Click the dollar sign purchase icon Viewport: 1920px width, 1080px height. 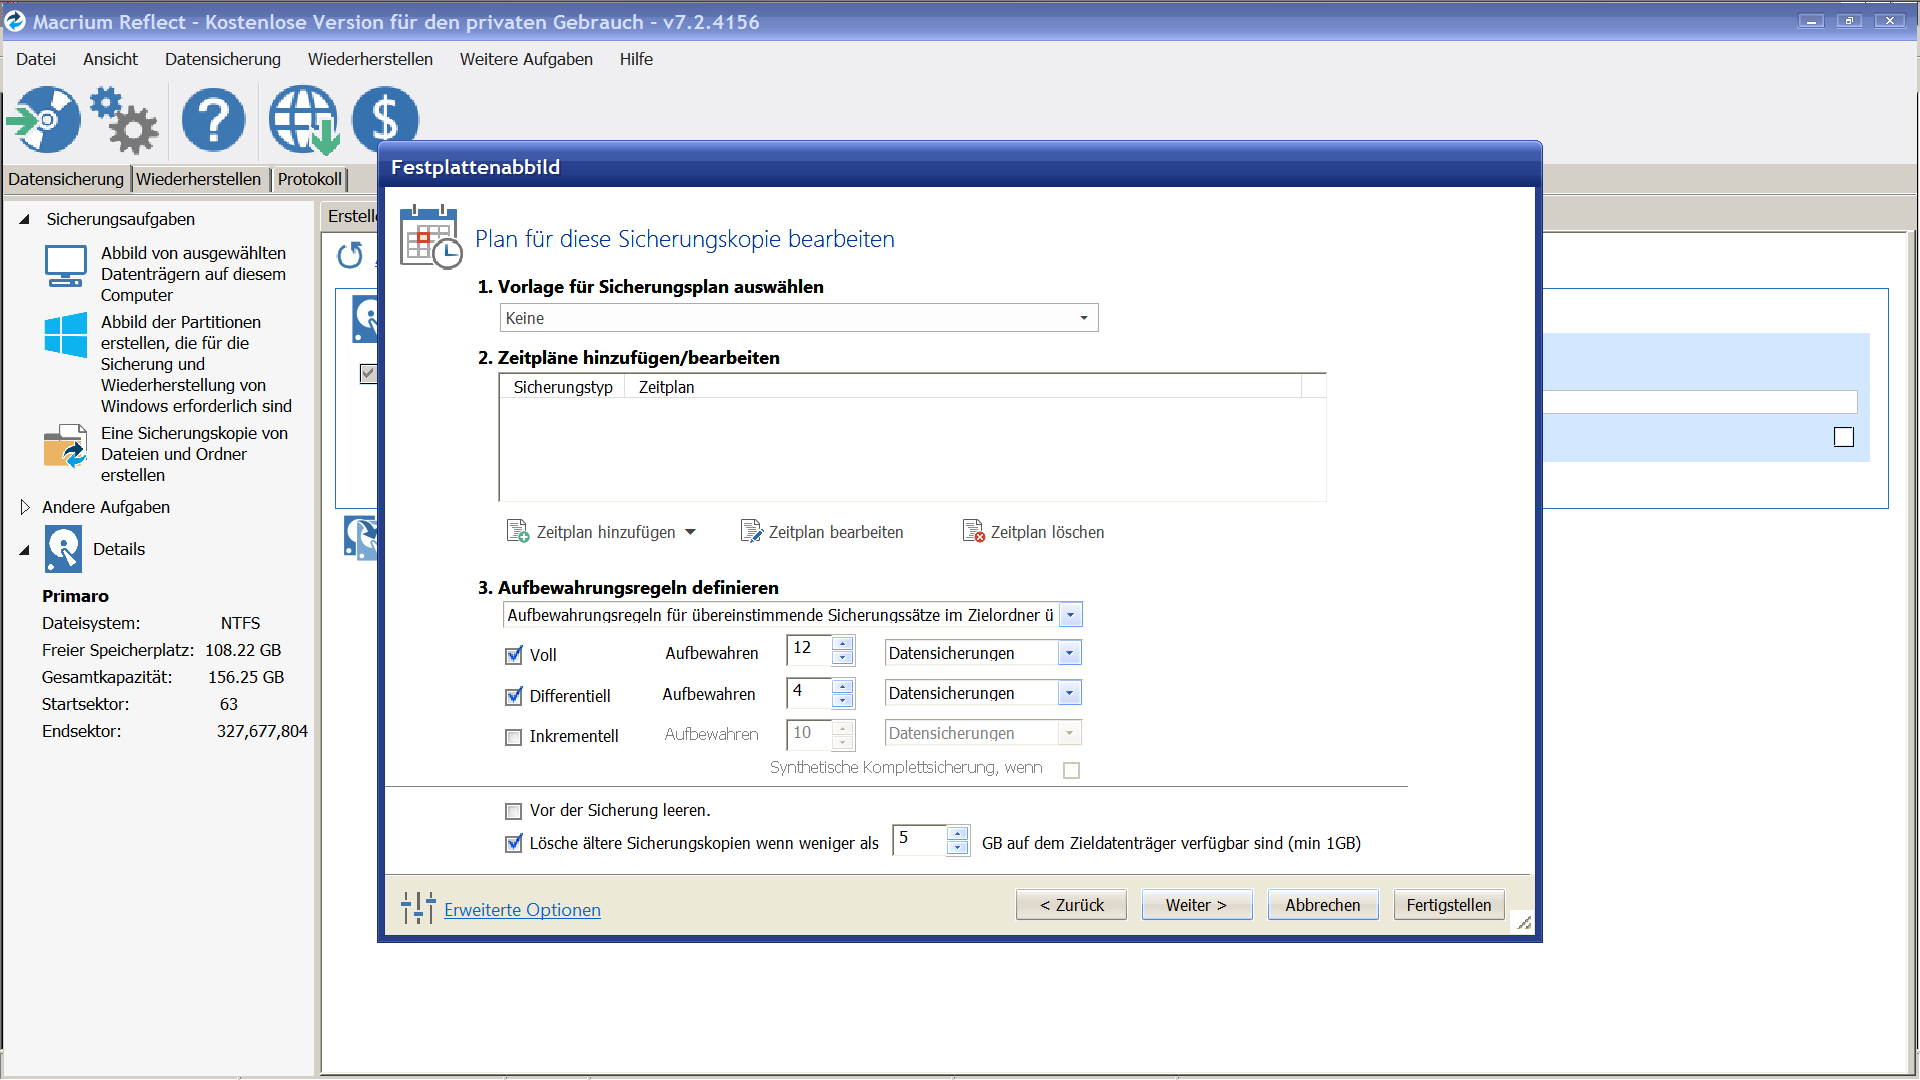tap(385, 119)
